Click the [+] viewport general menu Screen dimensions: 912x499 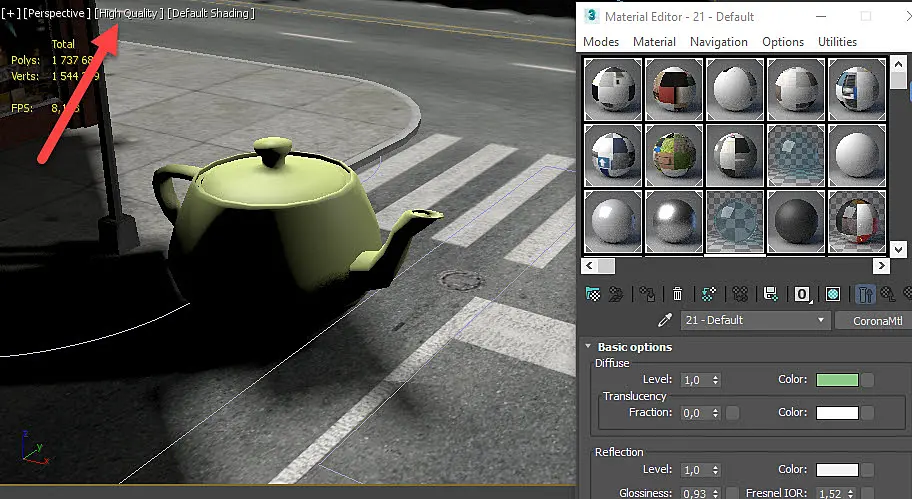coord(10,13)
